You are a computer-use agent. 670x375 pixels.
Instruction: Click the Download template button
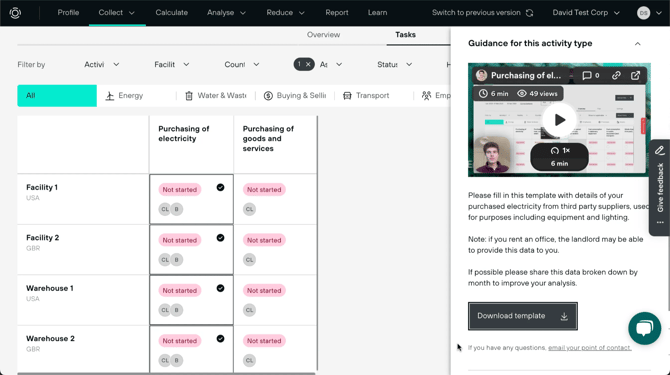(x=523, y=316)
